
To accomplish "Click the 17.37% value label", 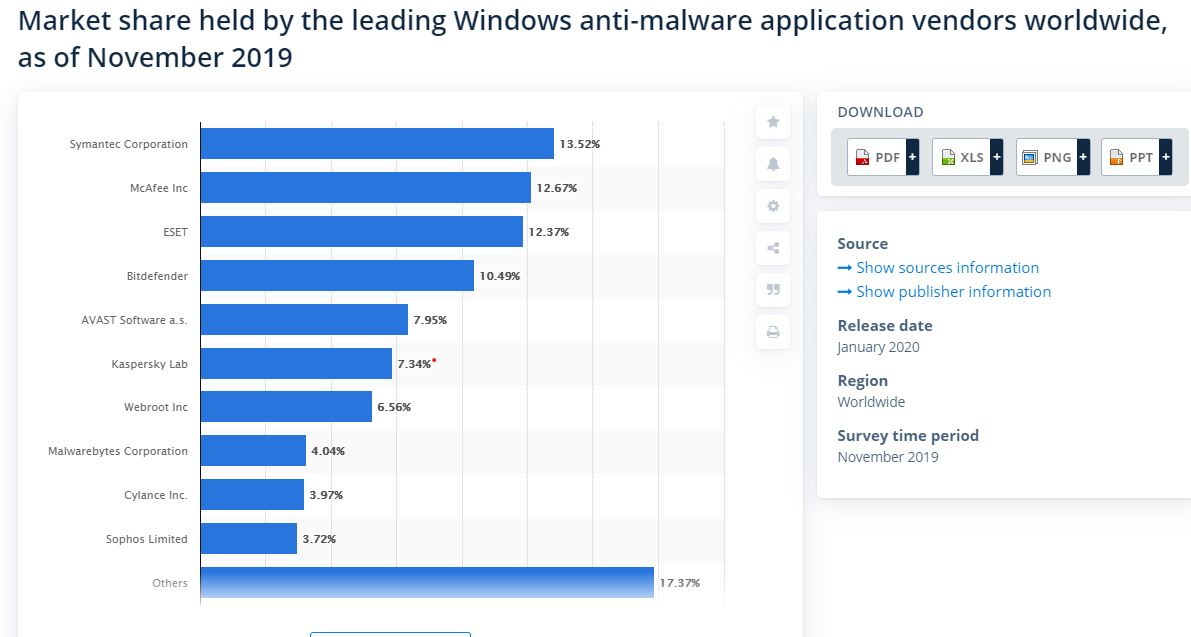I will tap(680, 583).
